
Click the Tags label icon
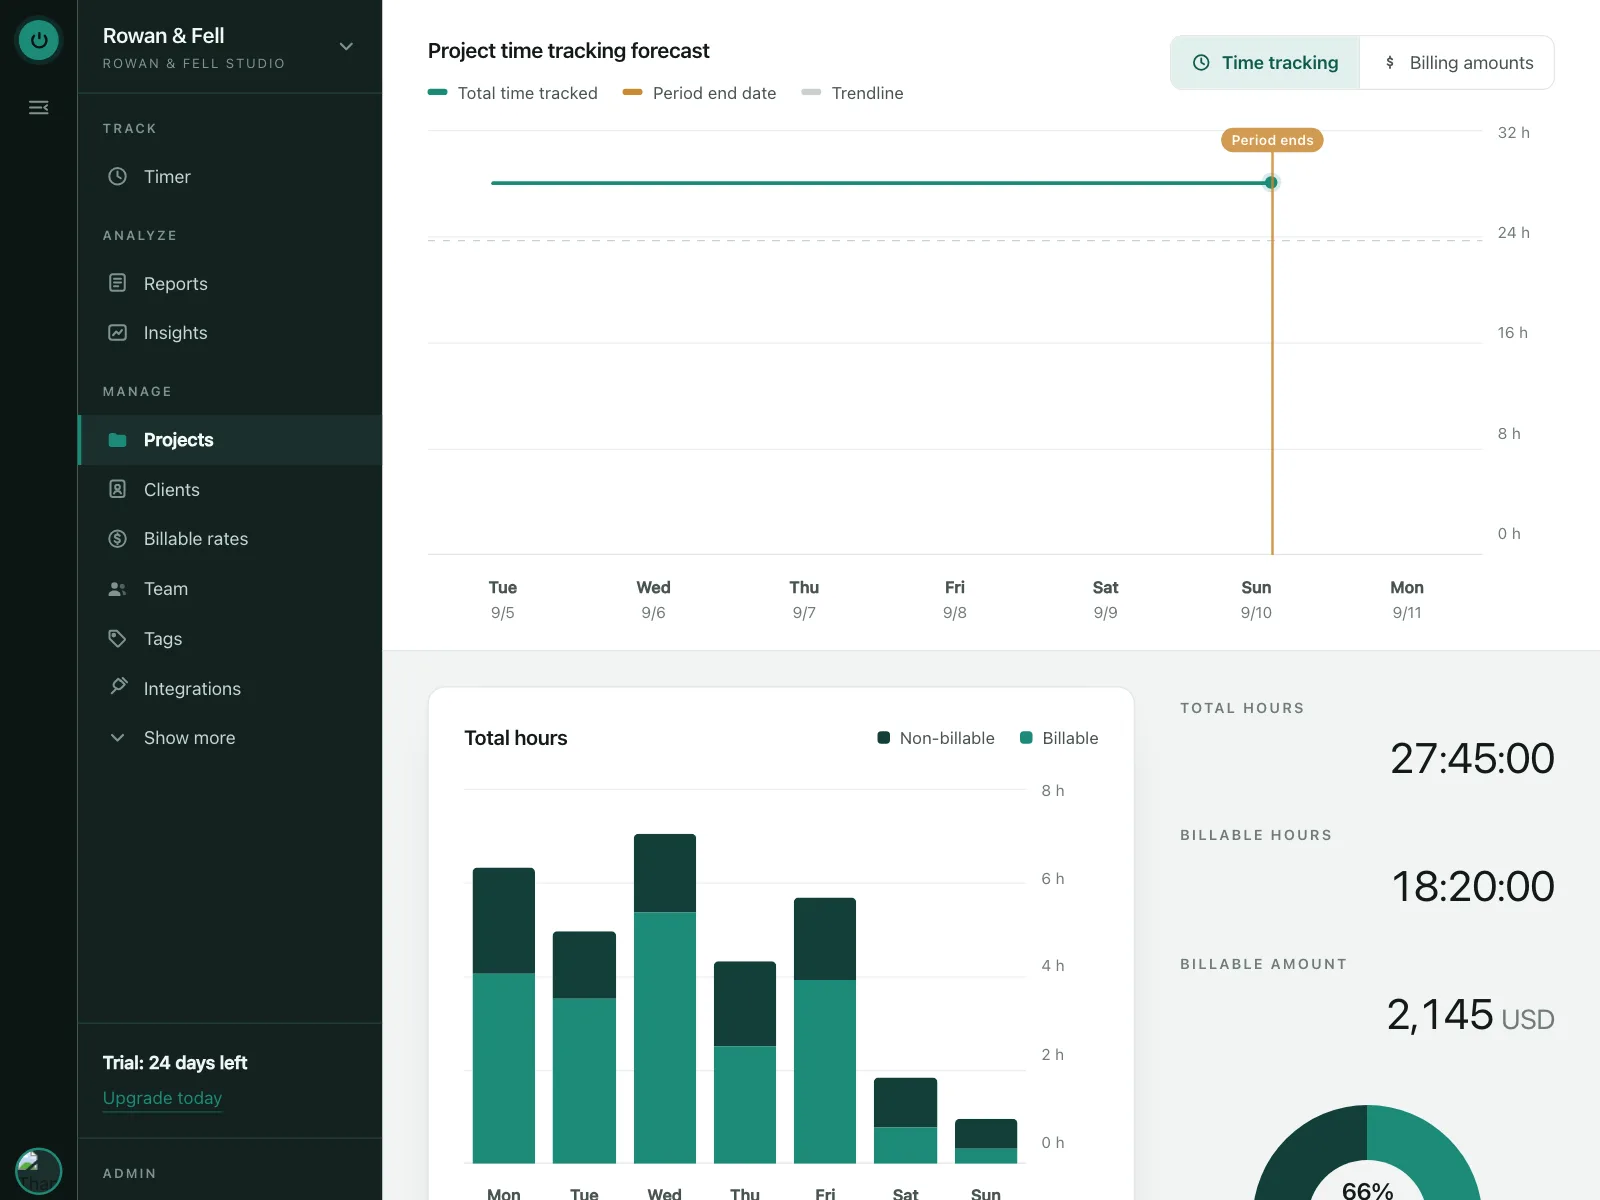117,638
